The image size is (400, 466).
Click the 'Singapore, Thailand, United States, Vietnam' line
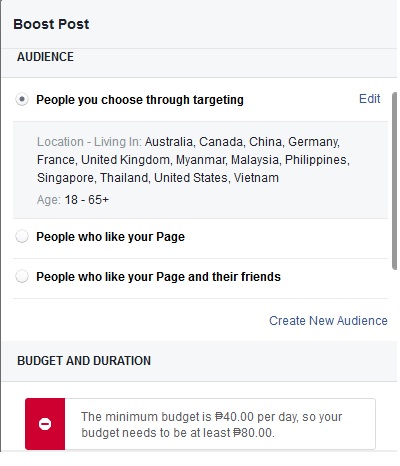158,178
